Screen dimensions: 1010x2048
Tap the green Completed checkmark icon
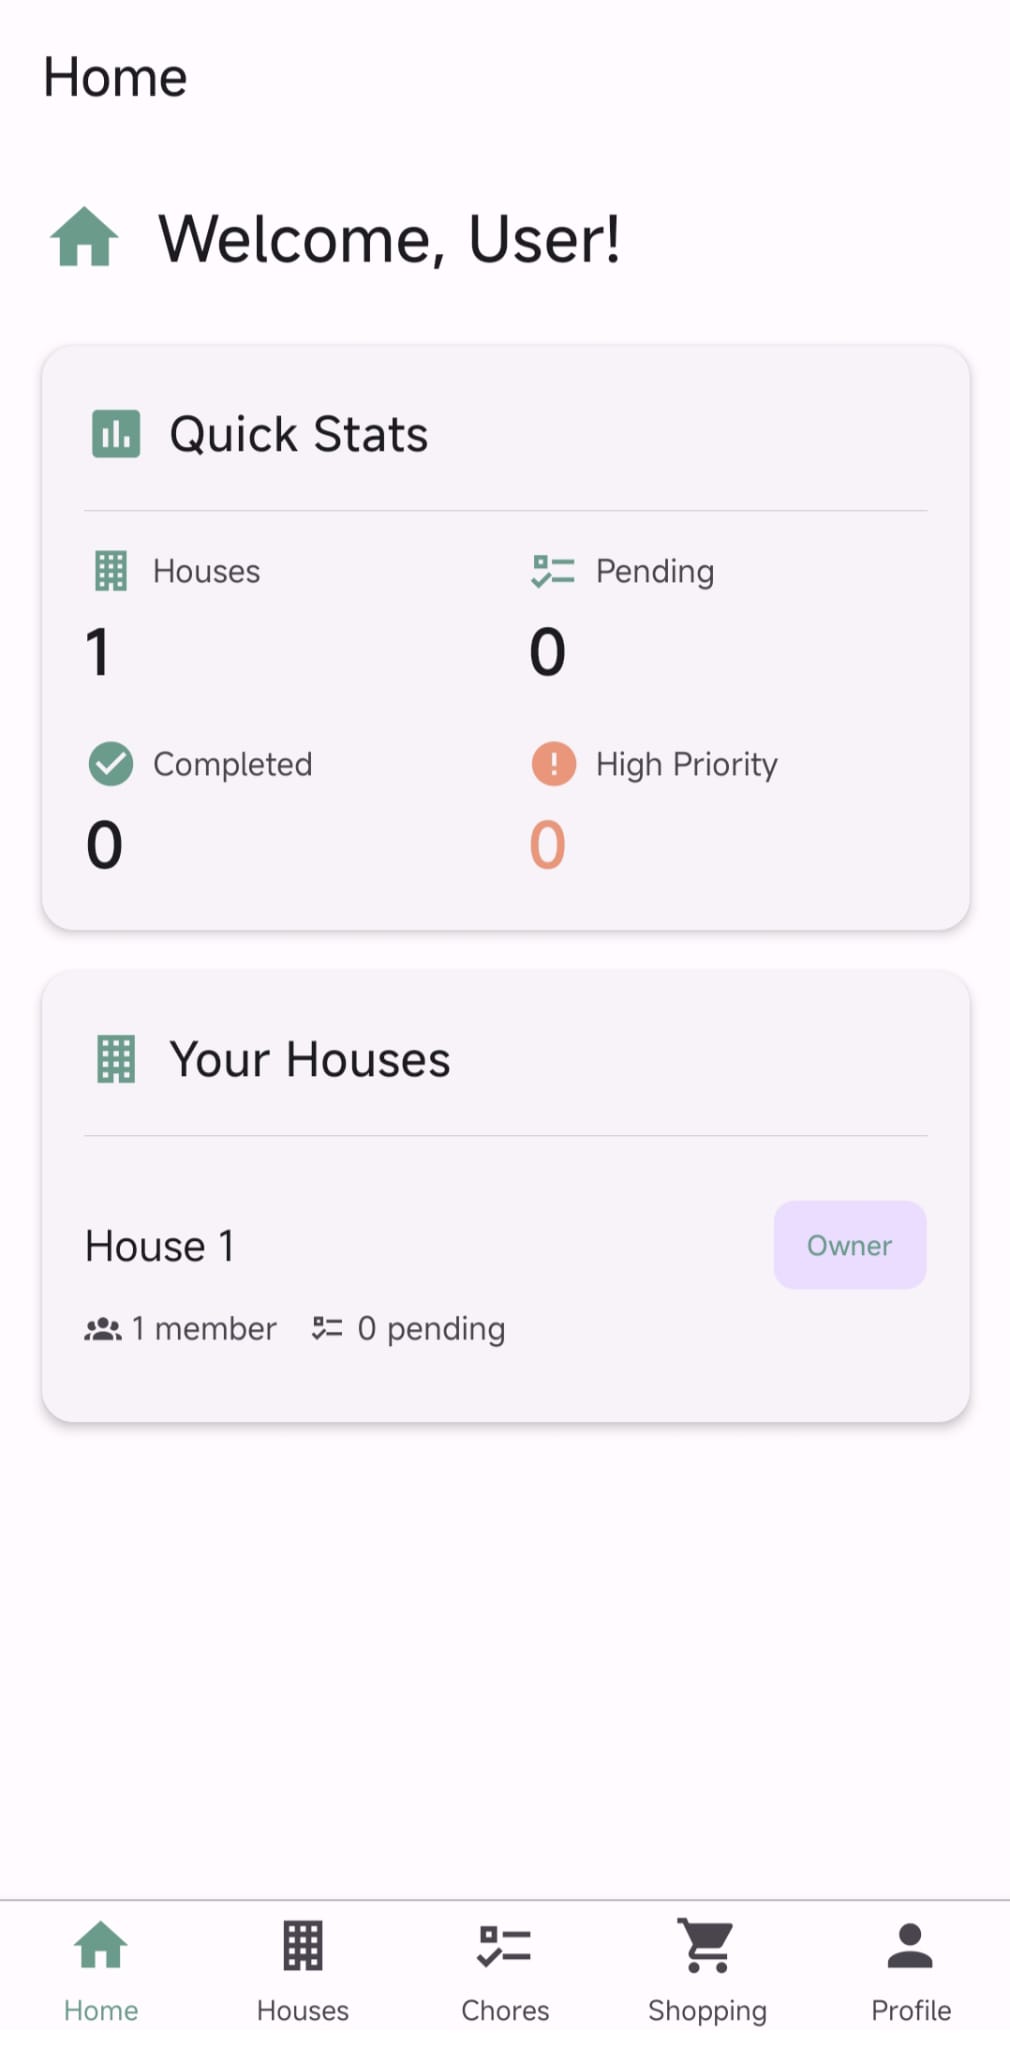(110, 764)
